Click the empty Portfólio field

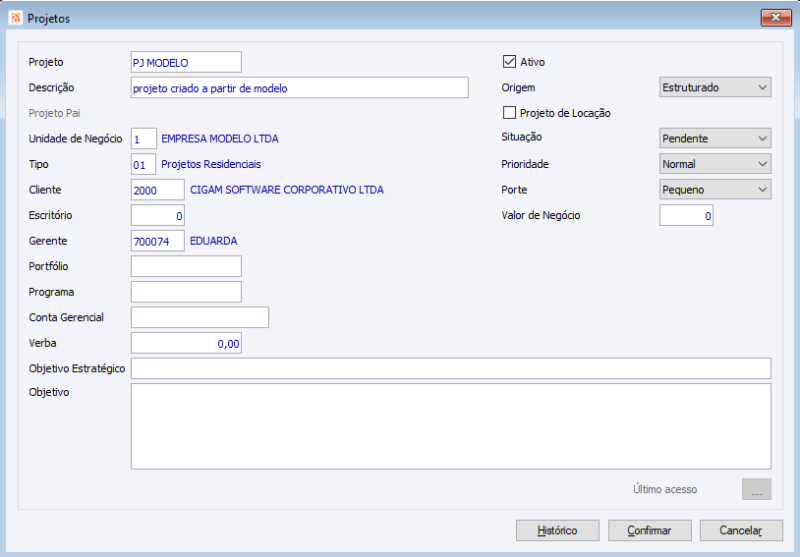pos(186,266)
